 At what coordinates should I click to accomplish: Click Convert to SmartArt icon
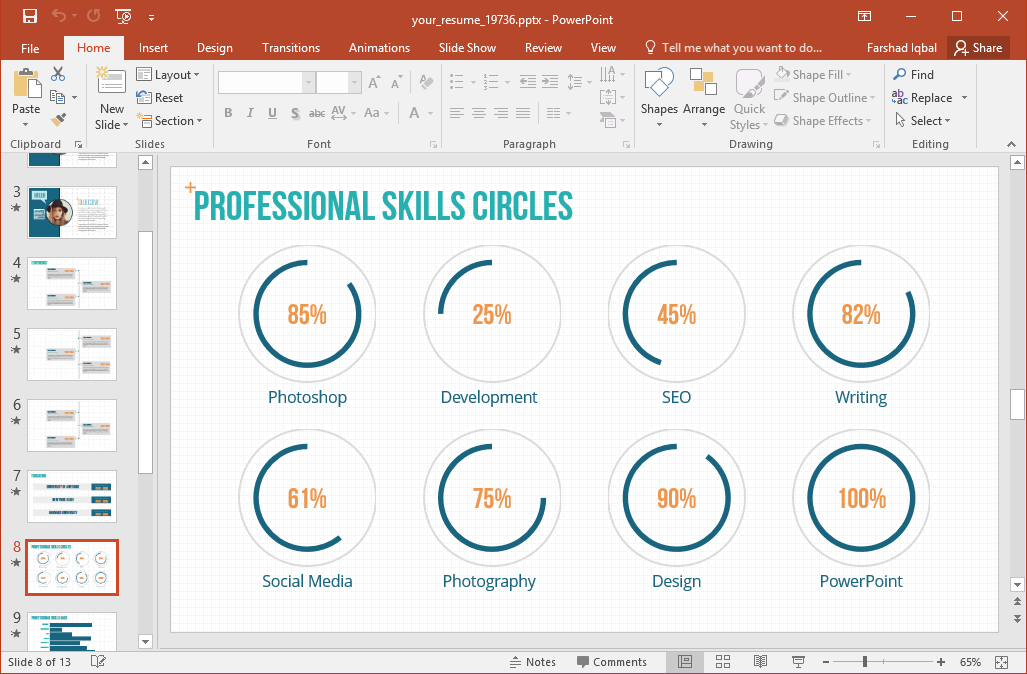pos(608,120)
